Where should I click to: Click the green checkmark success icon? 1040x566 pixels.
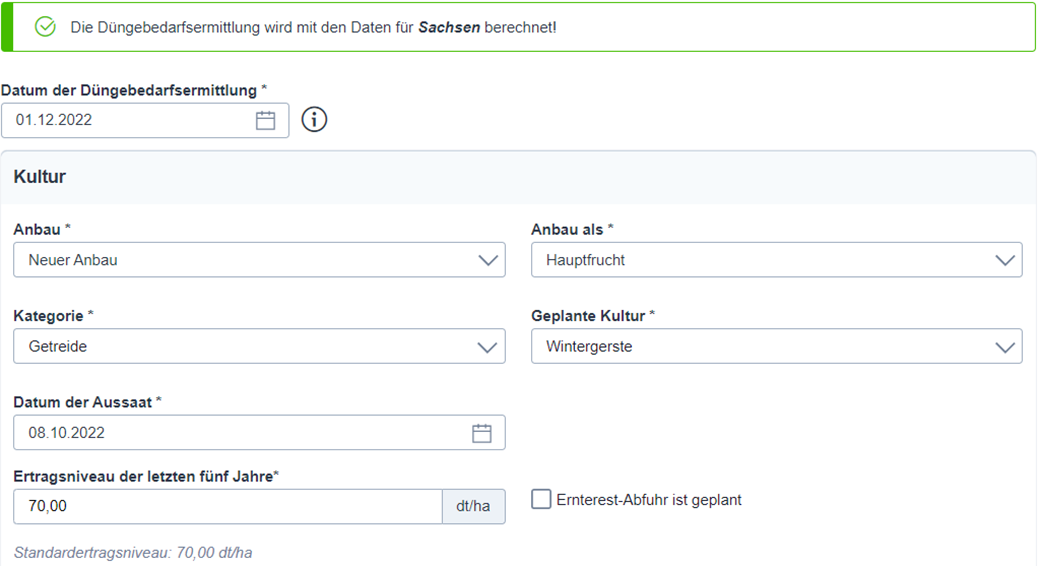point(45,27)
